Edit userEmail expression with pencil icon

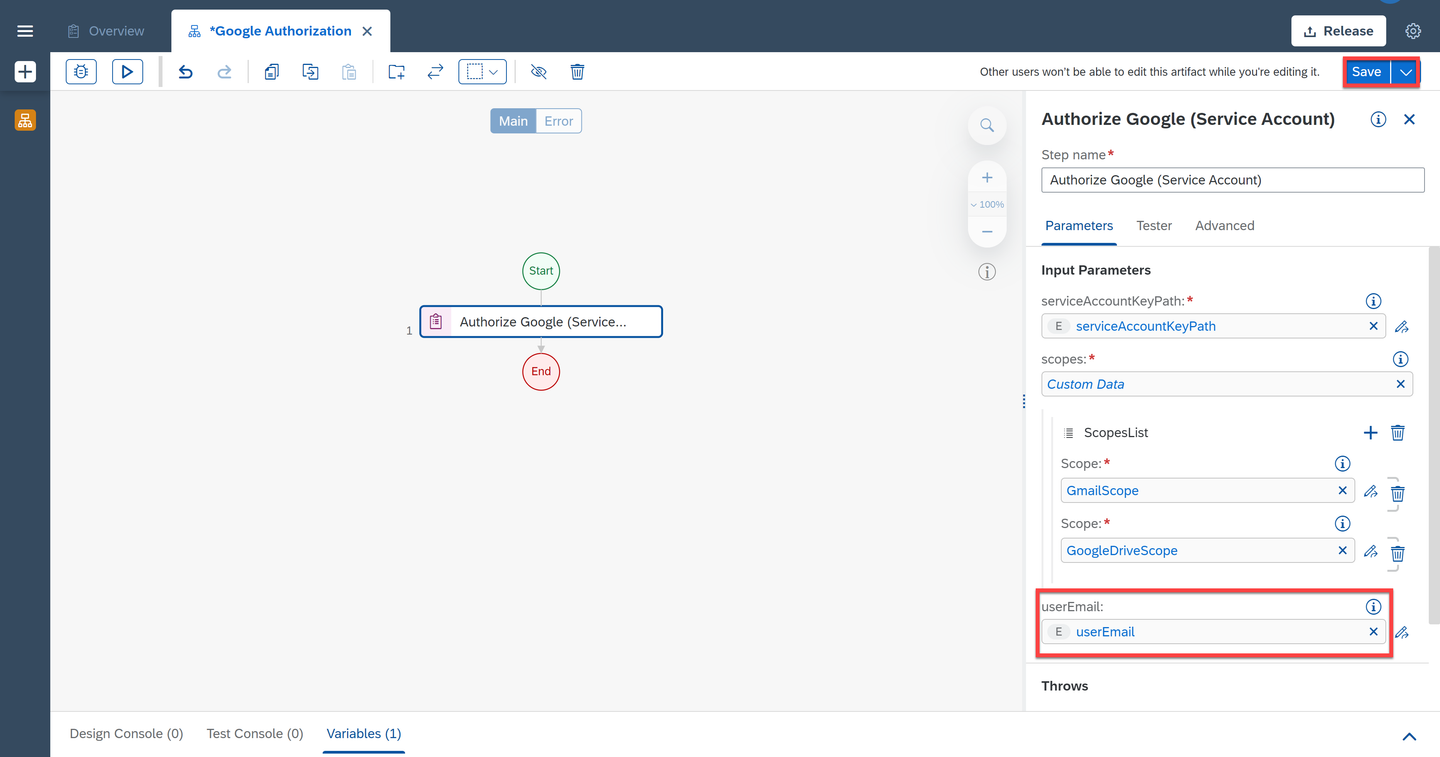pos(1402,632)
